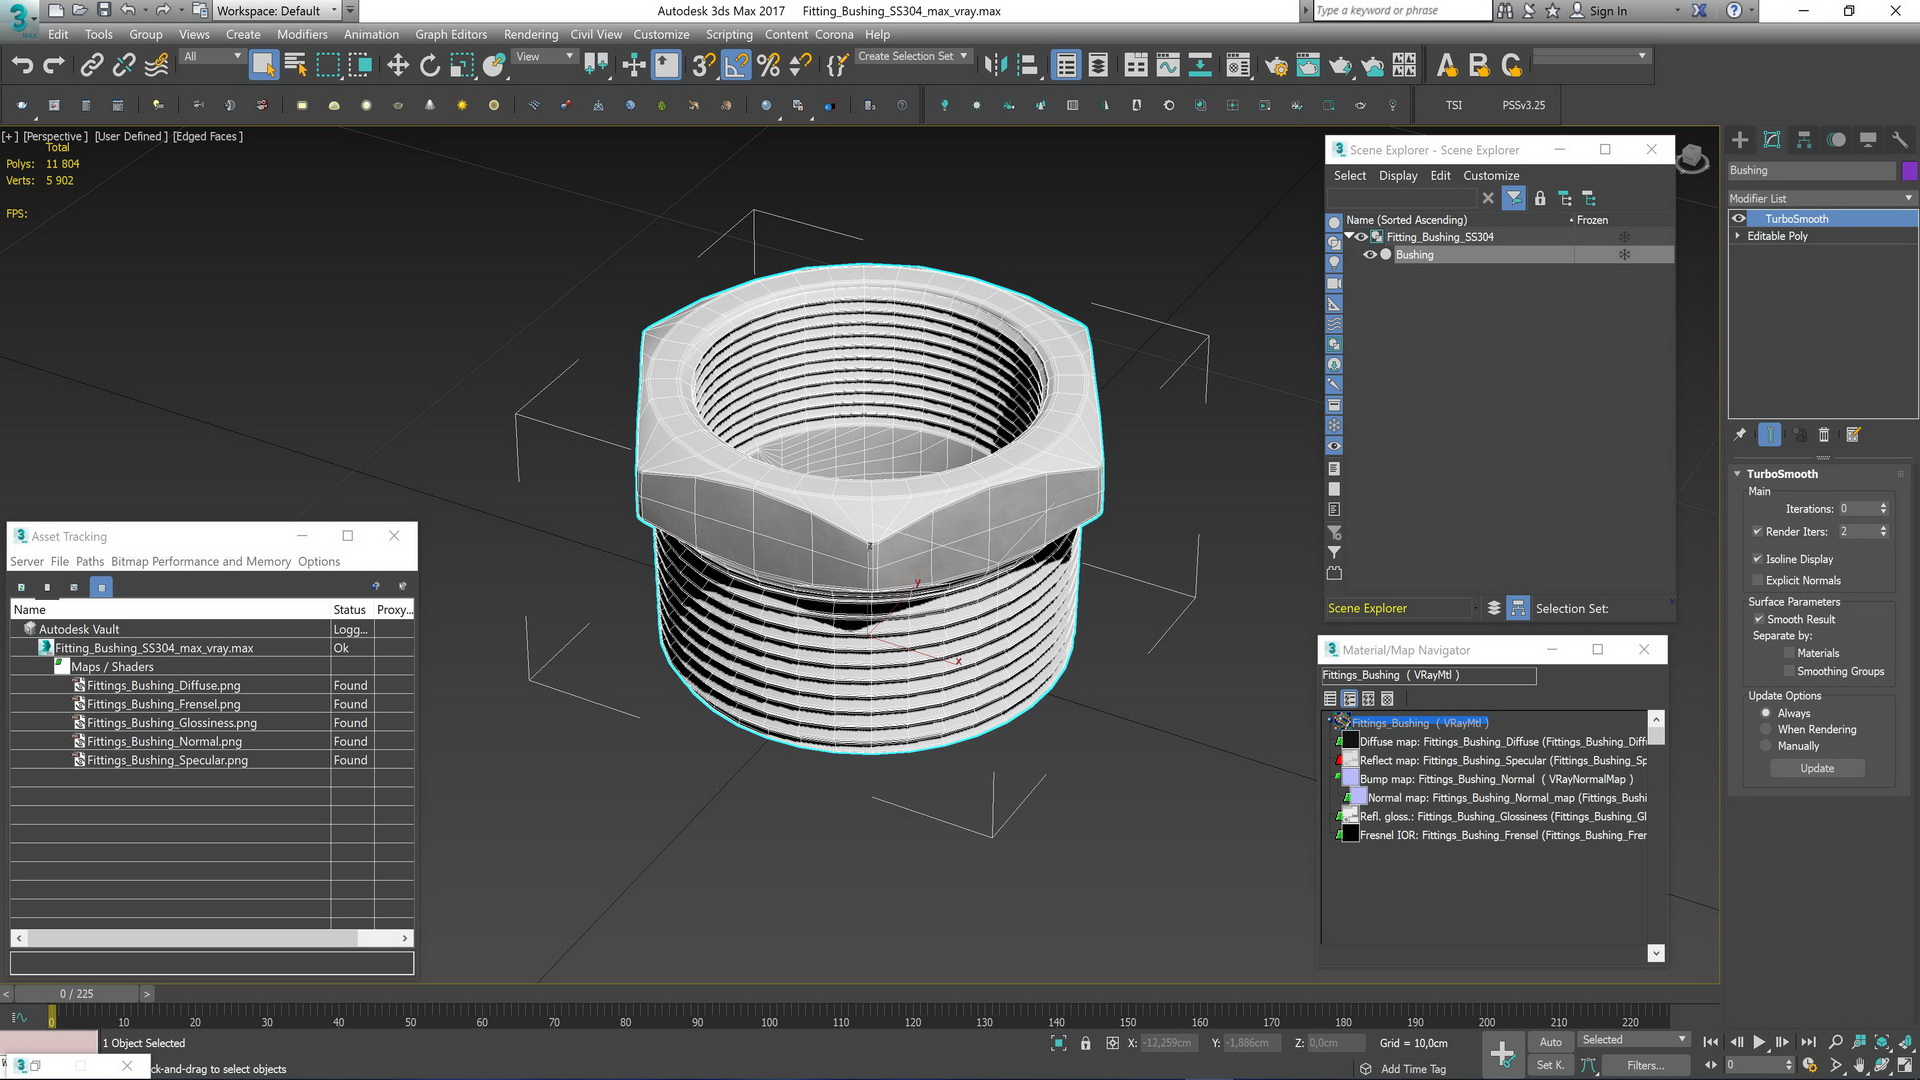The width and height of the screenshot is (1920, 1080).
Task: Click the Update button in TurboSmooth
Action: click(1817, 768)
